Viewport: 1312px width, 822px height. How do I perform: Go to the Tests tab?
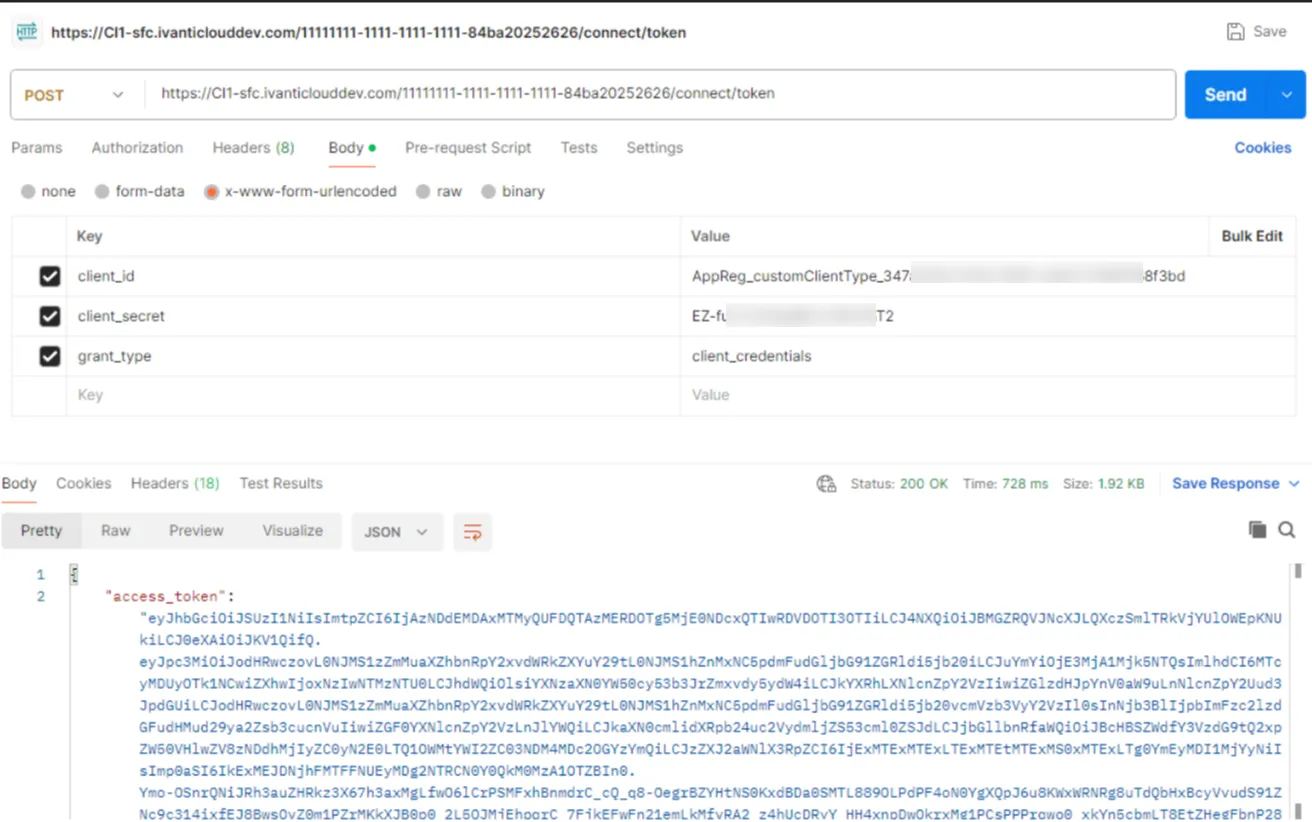(x=579, y=148)
